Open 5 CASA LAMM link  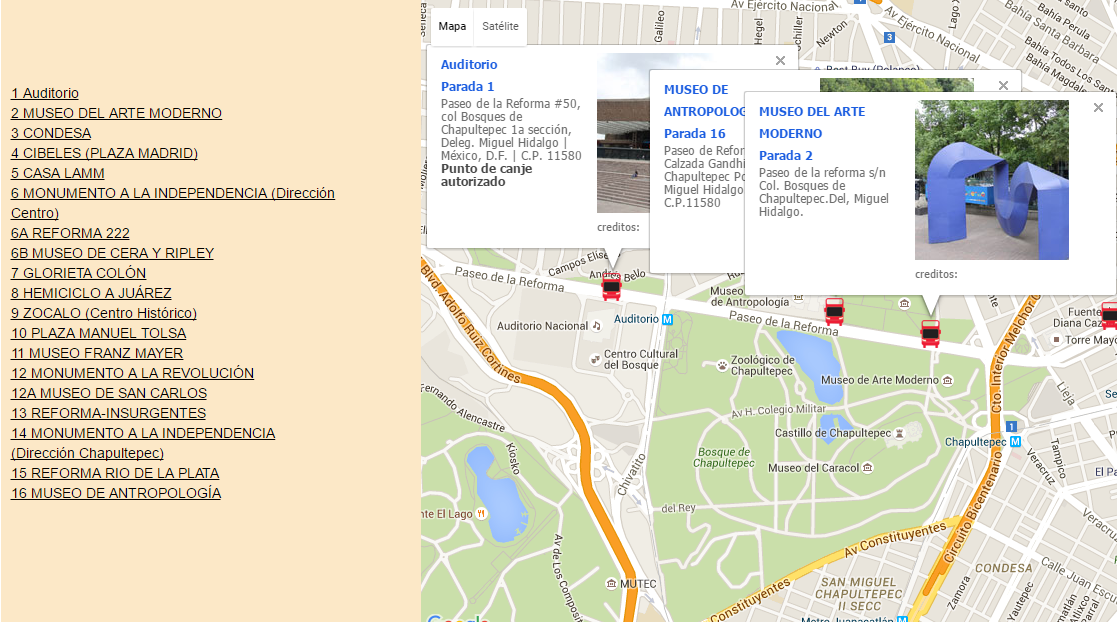(x=58, y=173)
